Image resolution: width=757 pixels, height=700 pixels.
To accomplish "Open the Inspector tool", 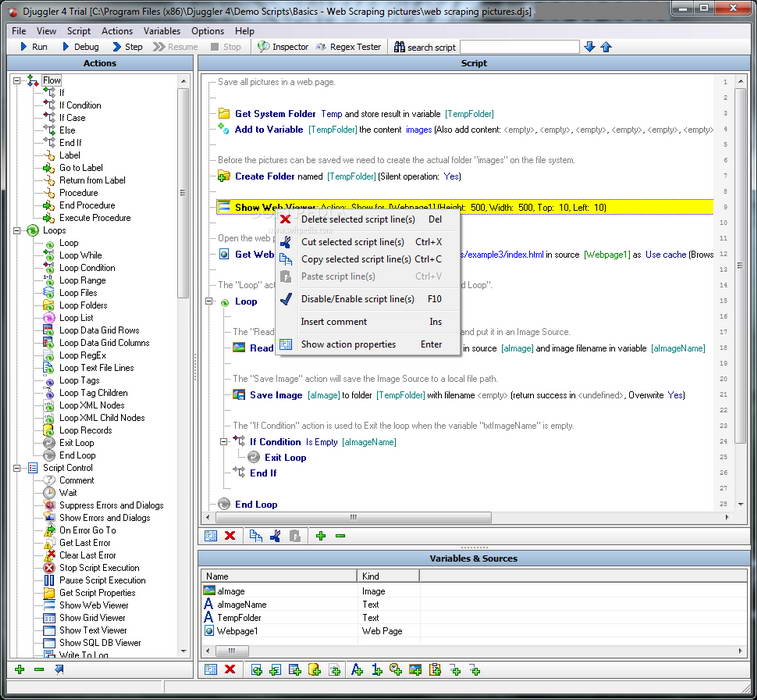I will point(283,47).
